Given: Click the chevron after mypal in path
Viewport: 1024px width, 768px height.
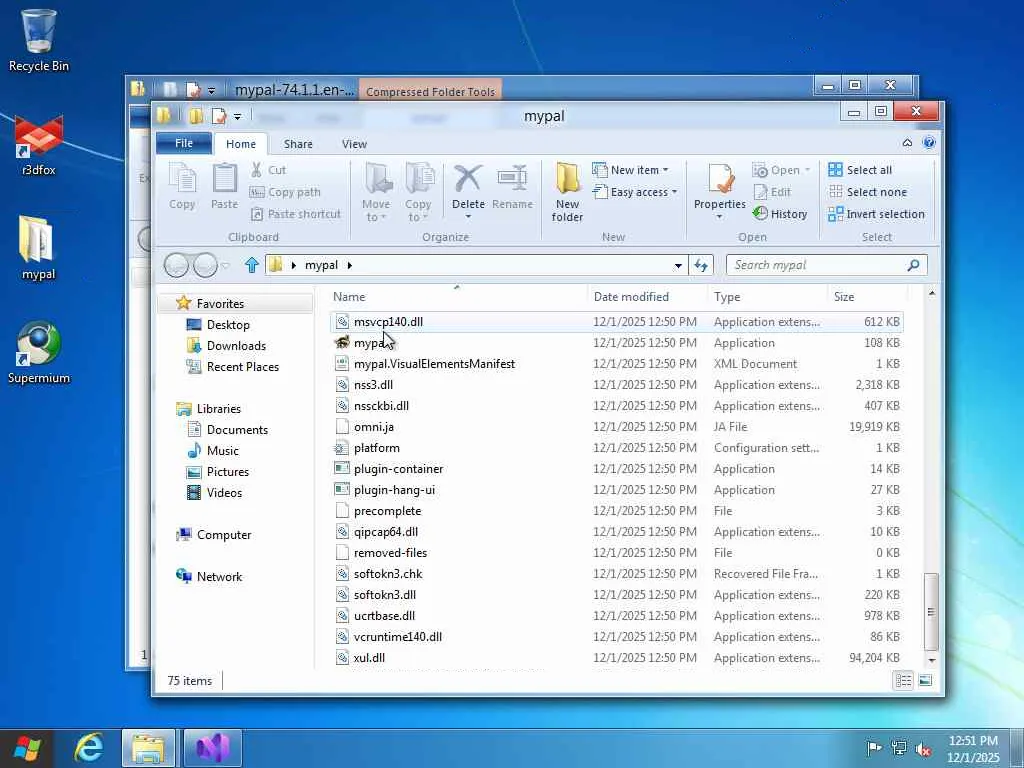Looking at the screenshot, I should tap(350, 265).
